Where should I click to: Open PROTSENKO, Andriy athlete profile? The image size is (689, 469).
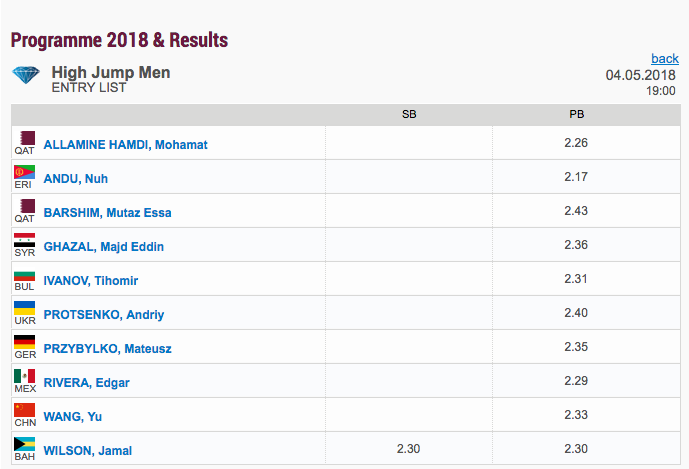tap(104, 315)
